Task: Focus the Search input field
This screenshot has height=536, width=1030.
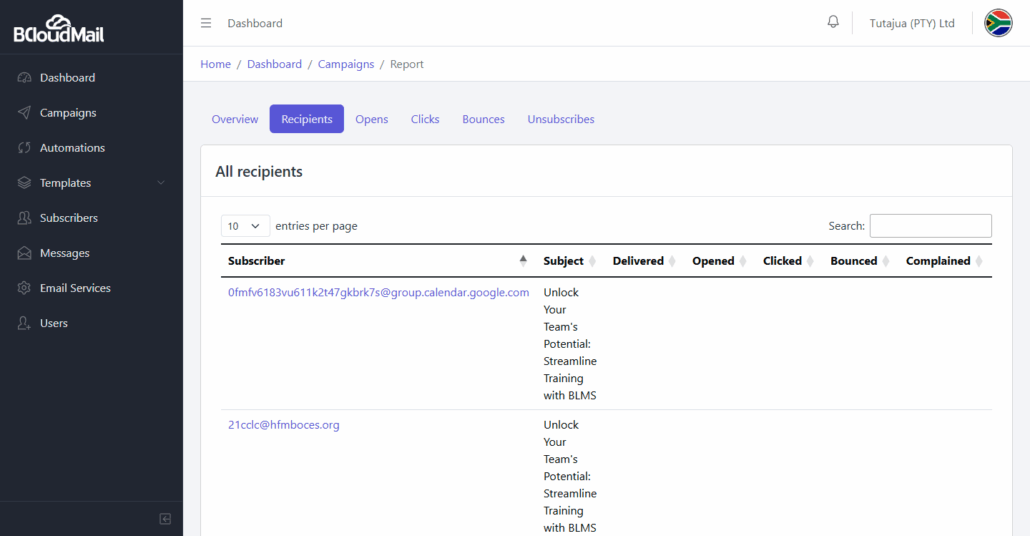Action: tap(930, 226)
